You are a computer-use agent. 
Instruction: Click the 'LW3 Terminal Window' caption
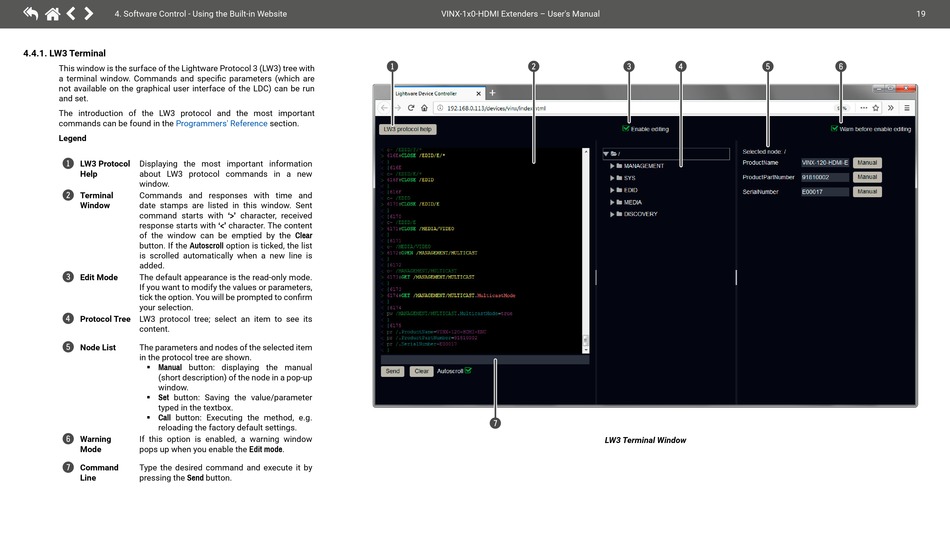[645, 440]
